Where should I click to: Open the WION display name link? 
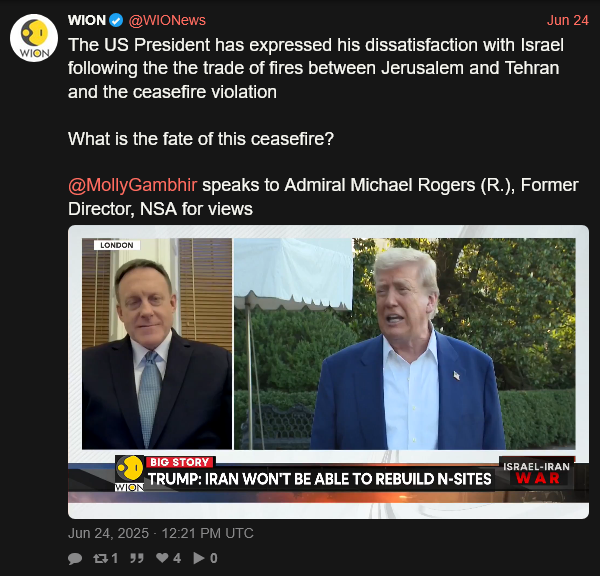pyautogui.click(x=87, y=20)
